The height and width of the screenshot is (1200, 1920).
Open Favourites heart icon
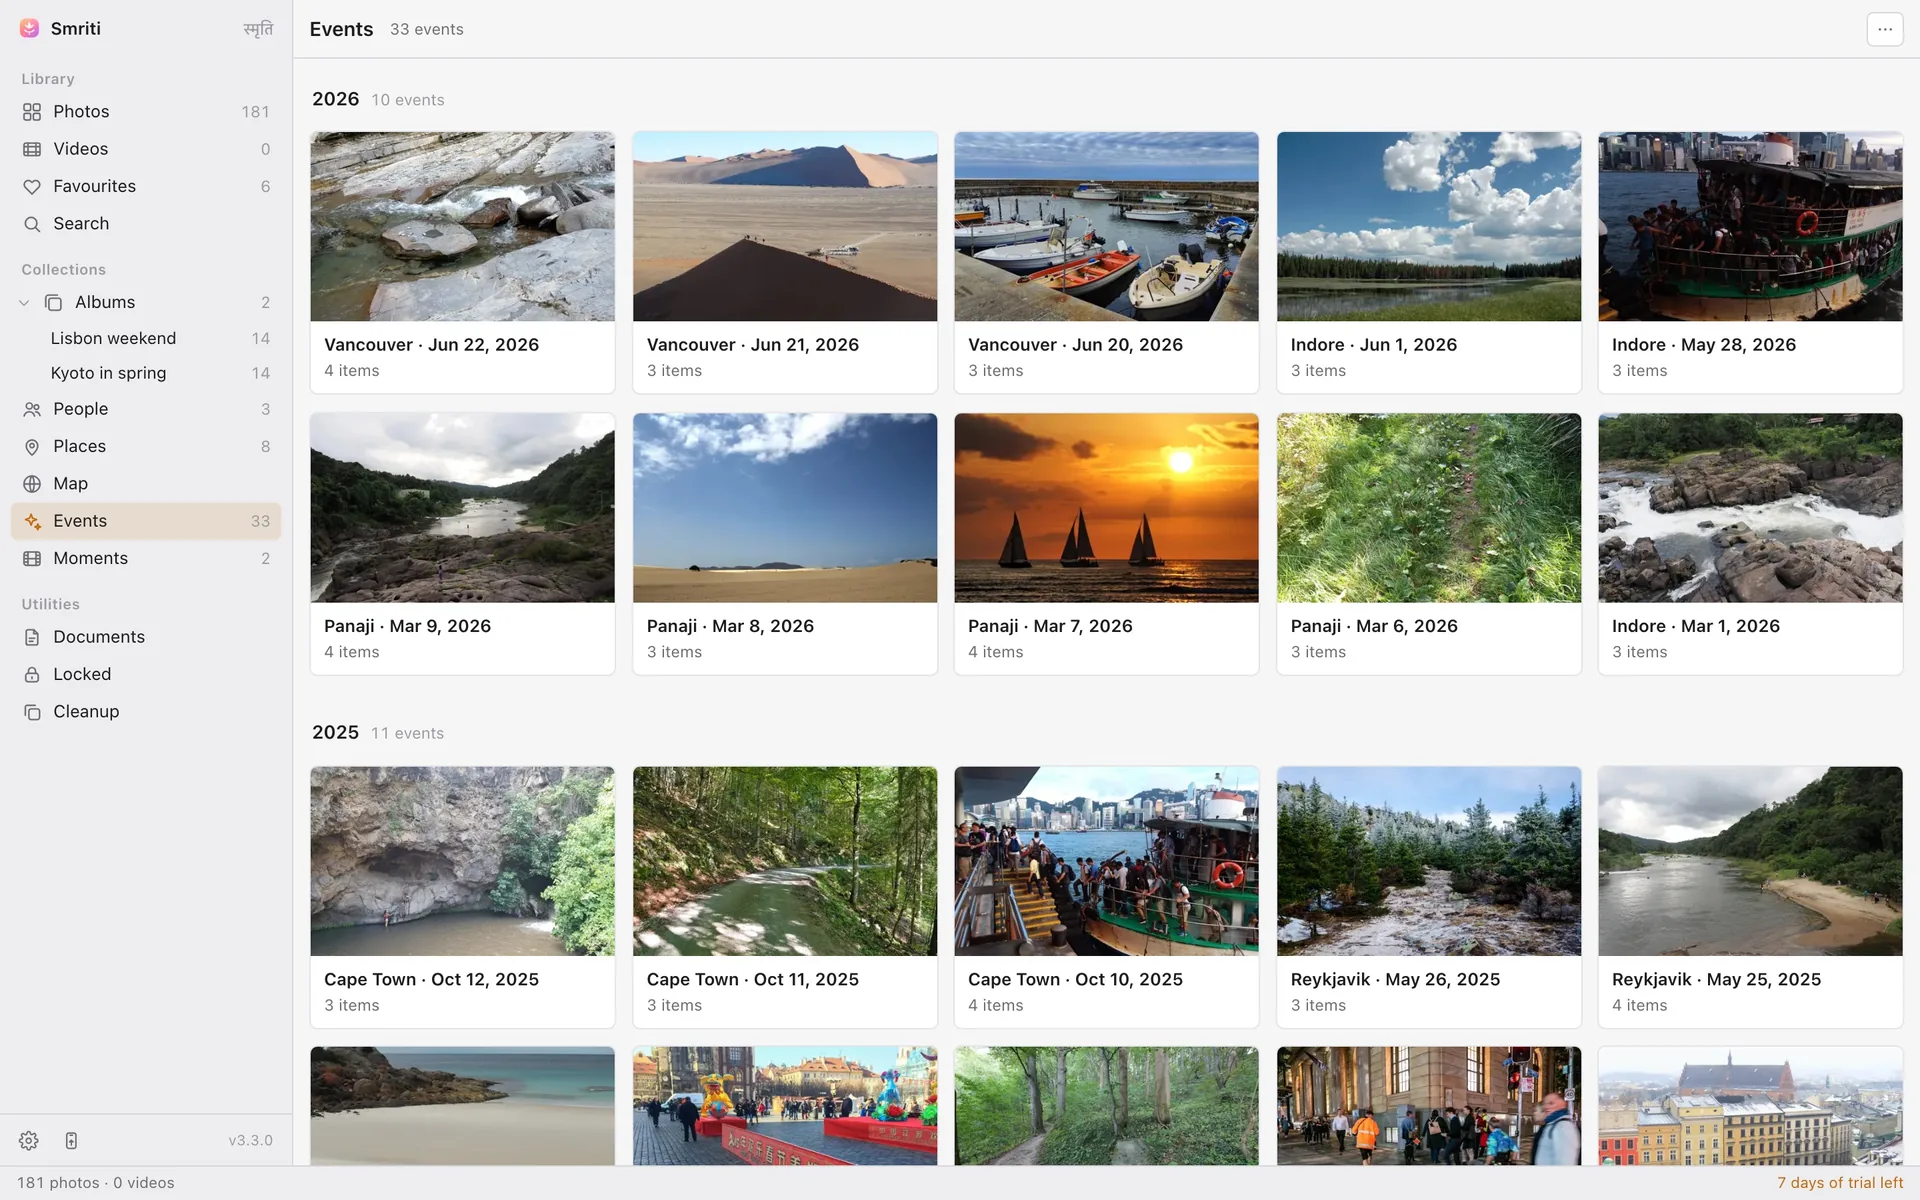click(x=32, y=187)
